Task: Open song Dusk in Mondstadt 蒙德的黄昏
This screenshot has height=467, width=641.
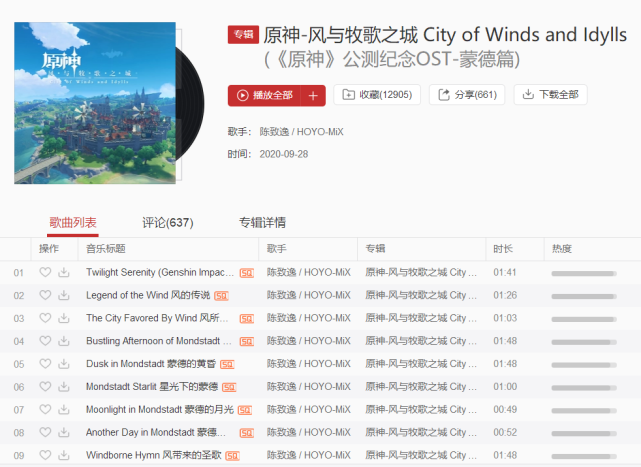Action: tap(151, 364)
